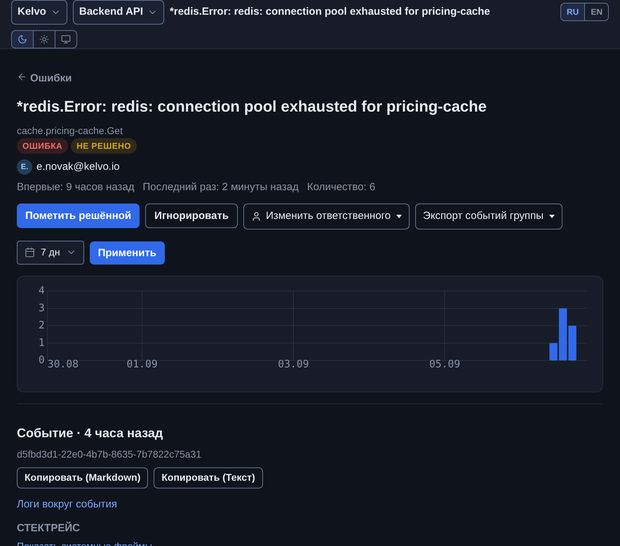Select system theme monitor icon
The image size is (620, 546).
pyautogui.click(x=66, y=40)
